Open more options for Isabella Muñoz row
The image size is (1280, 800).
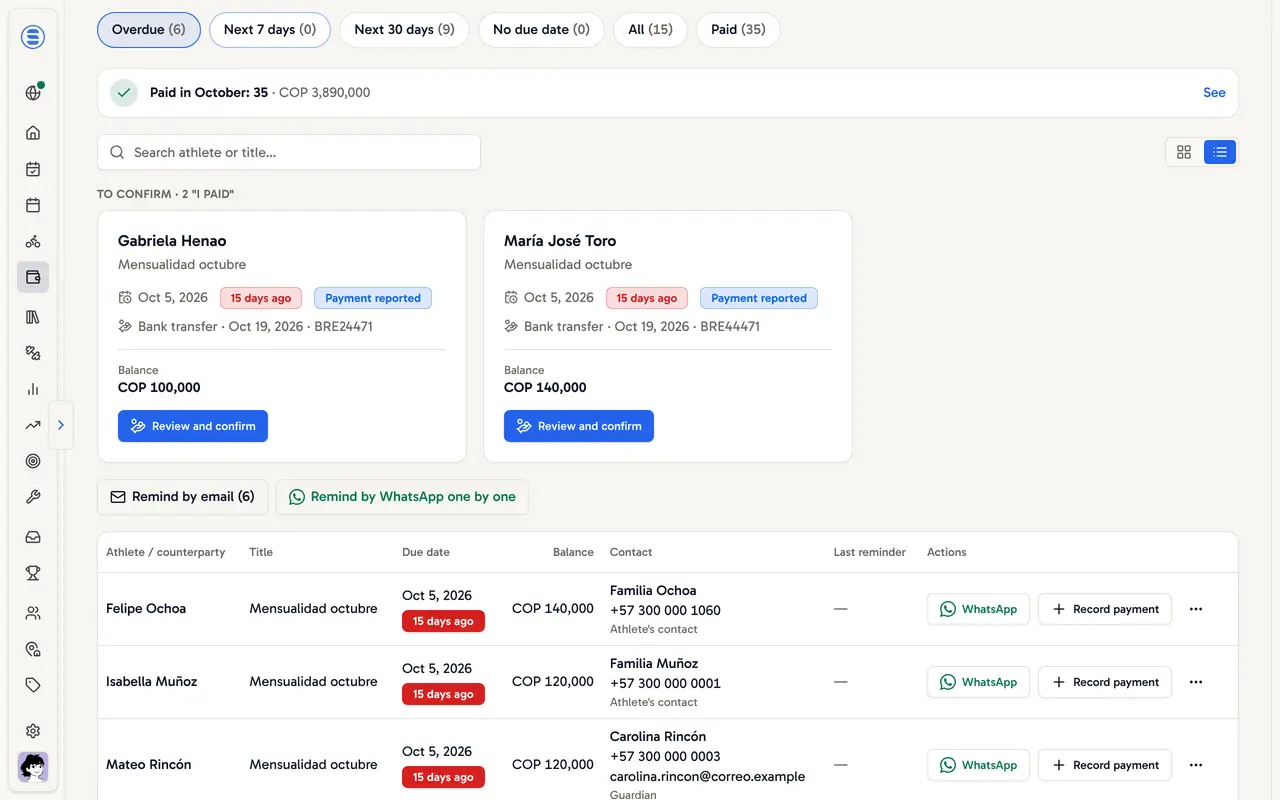tap(1195, 682)
